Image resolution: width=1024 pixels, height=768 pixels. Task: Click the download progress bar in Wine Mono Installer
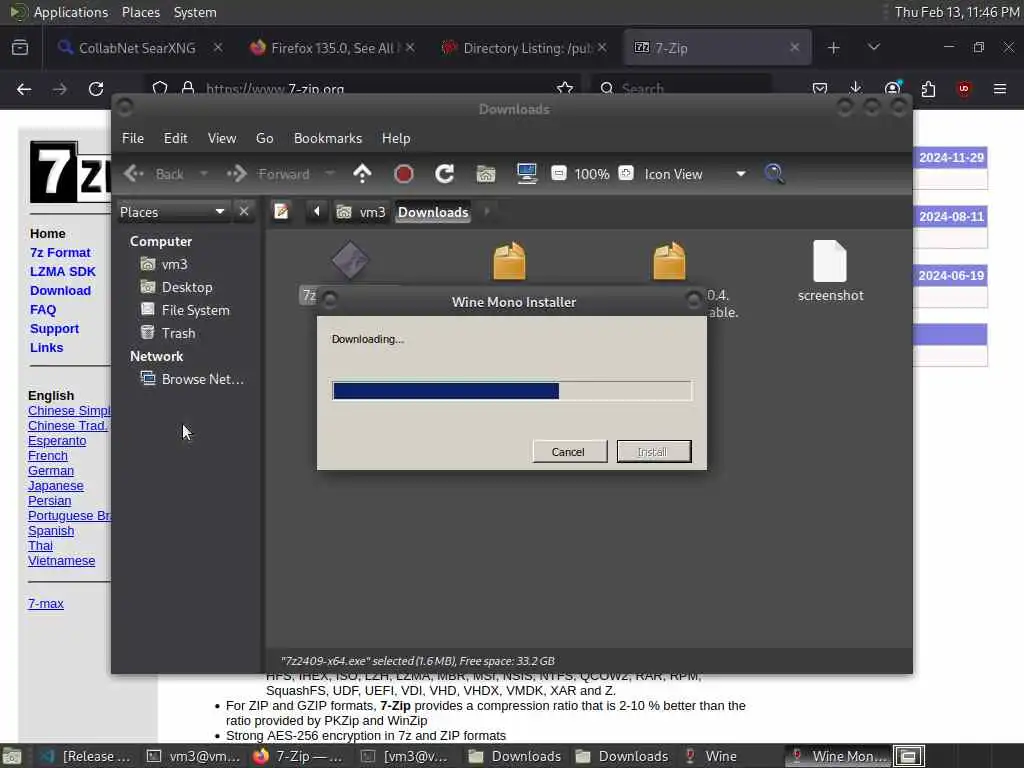click(511, 391)
